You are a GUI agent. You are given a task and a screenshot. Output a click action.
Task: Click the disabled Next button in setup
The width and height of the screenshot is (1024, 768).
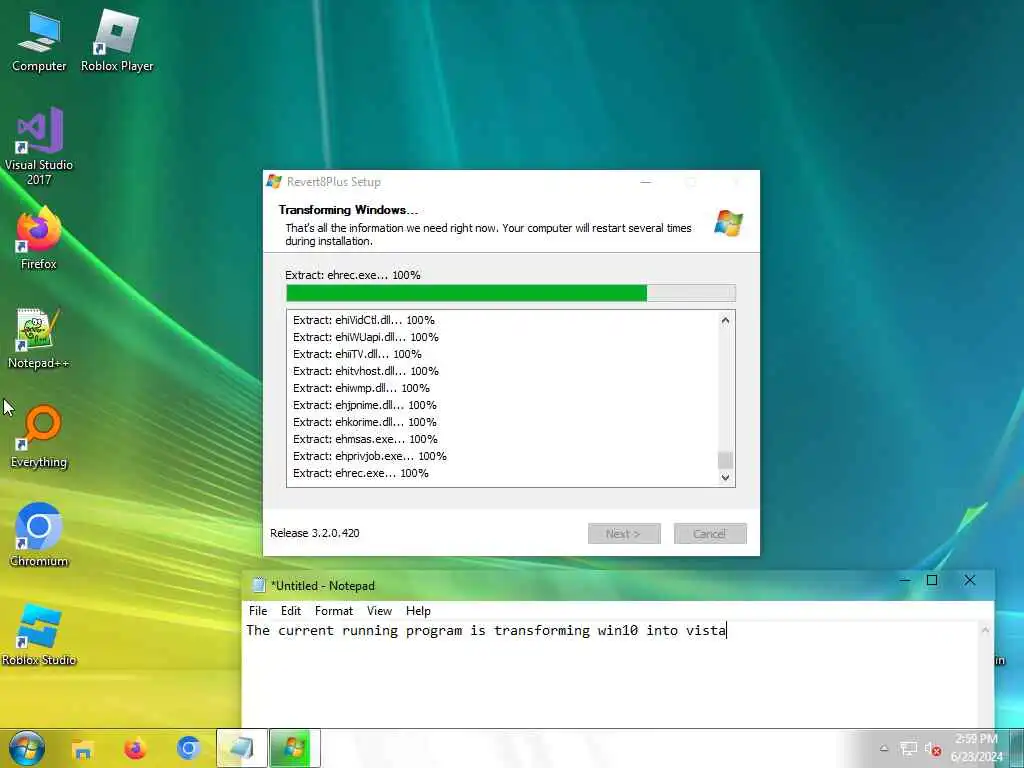pyautogui.click(x=624, y=534)
